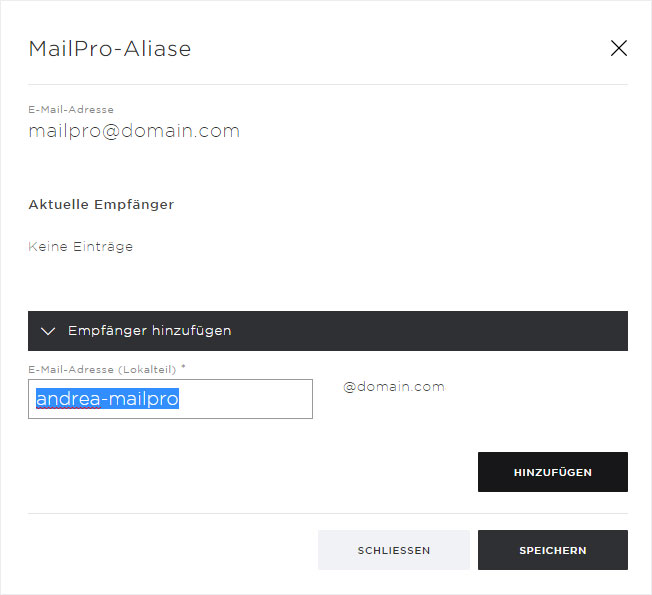Click the Aktuelle Empfänger heading
The image size is (652, 595).
point(101,205)
